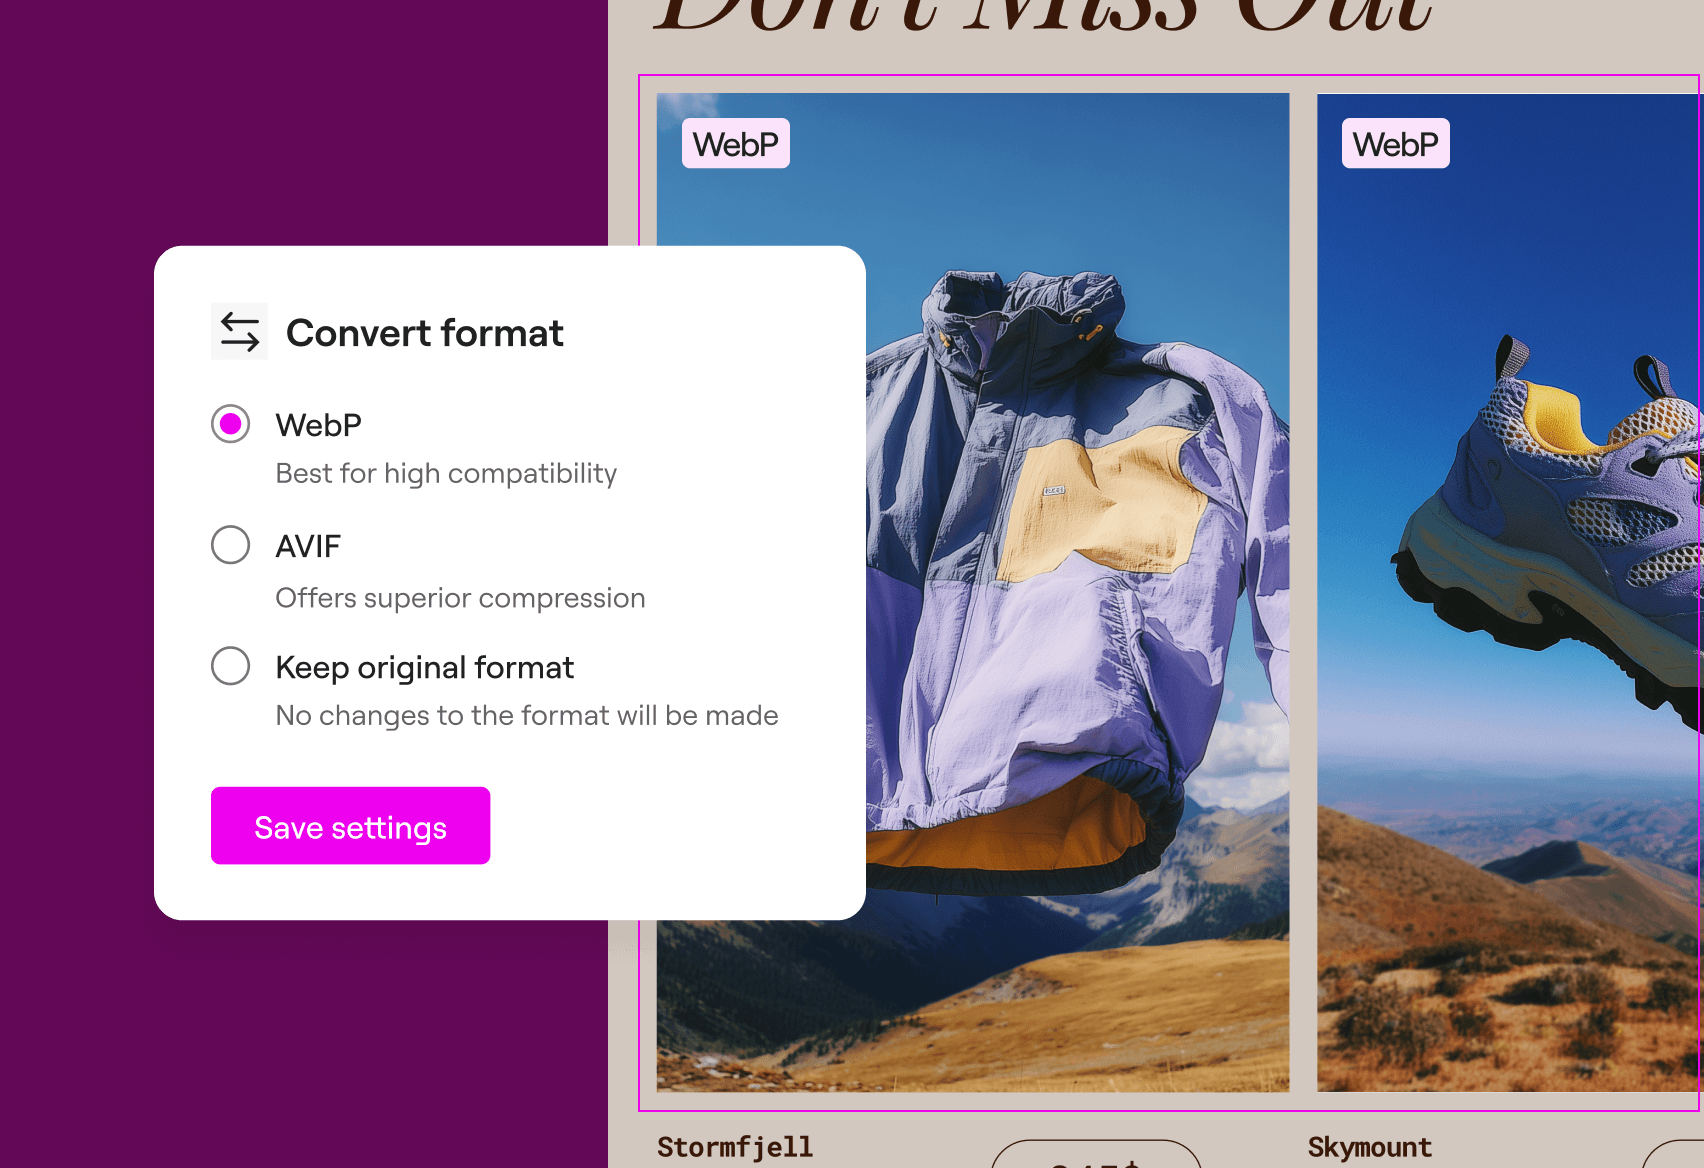Click the AVIF option label text
Image resolution: width=1704 pixels, height=1168 pixels.
[308, 546]
